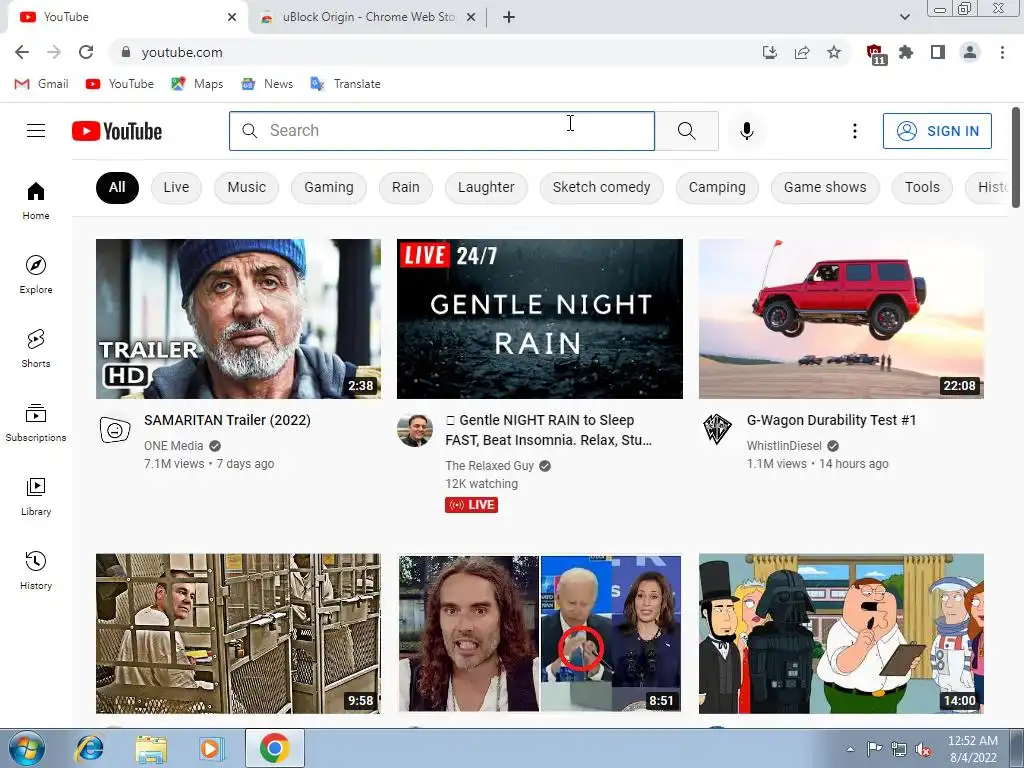Image resolution: width=1024 pixels, height=768 pixels.
Task: Open G-Wagon Durability Test #1 title
Action: point(831,420)
